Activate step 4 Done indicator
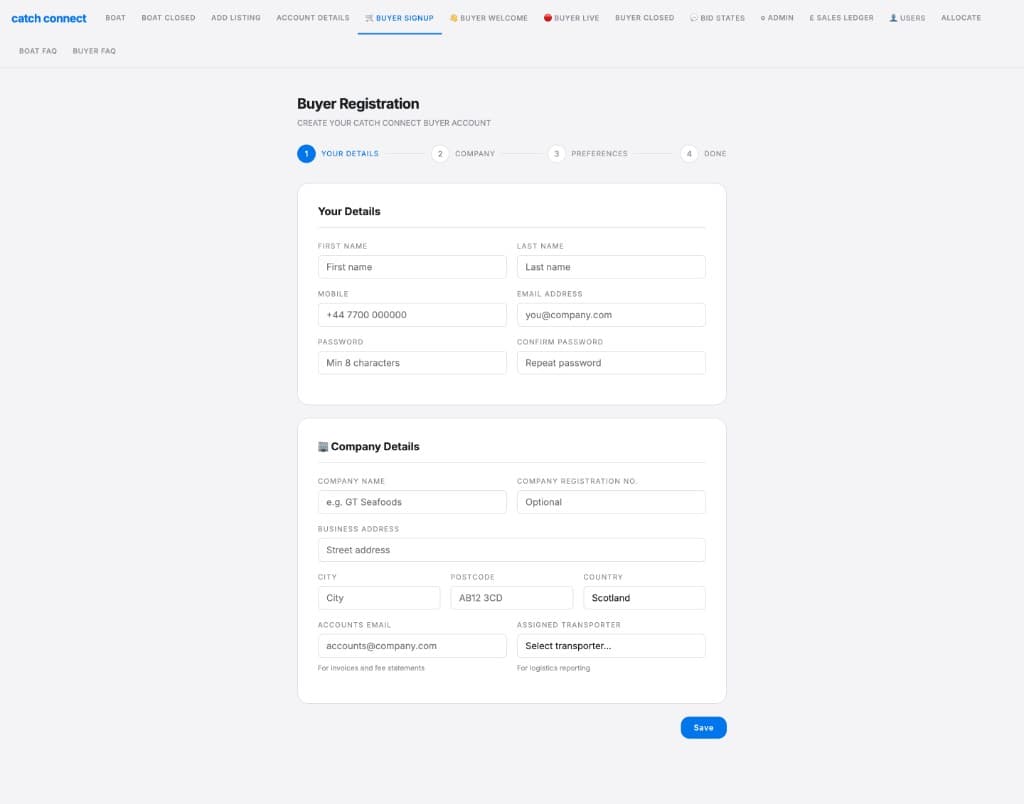1024x804 pixels. pos(689,153)
